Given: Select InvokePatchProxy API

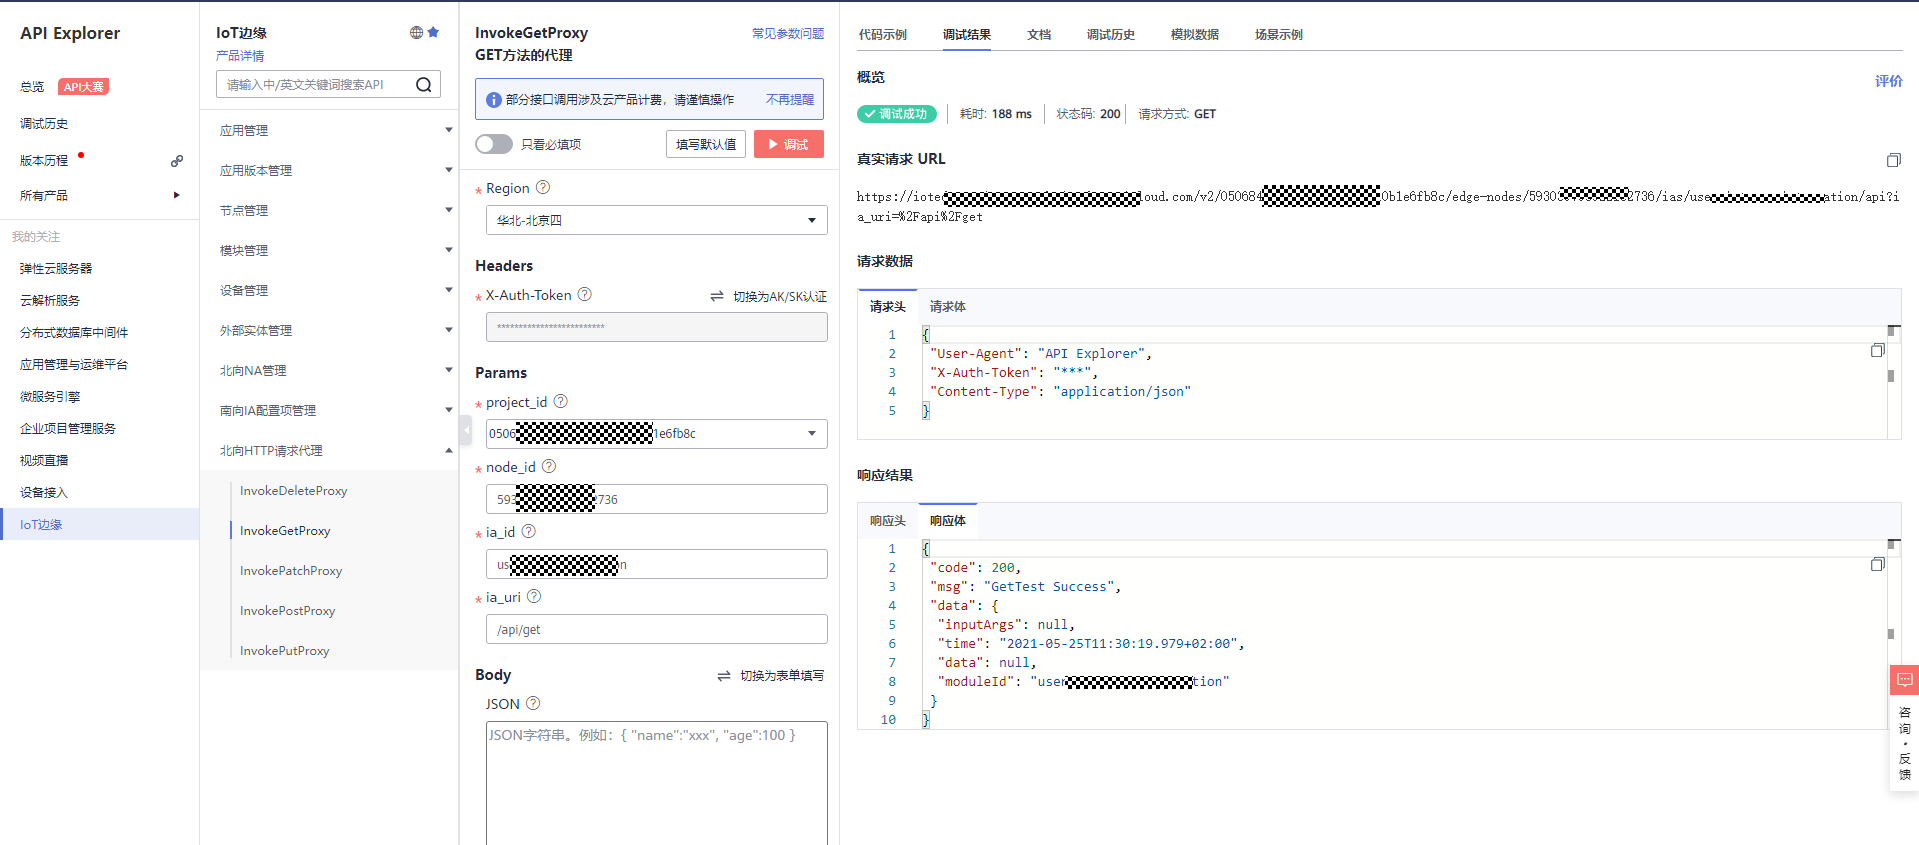Looking at the screenshot, I should pyautogui.click(x=291, y=570).
